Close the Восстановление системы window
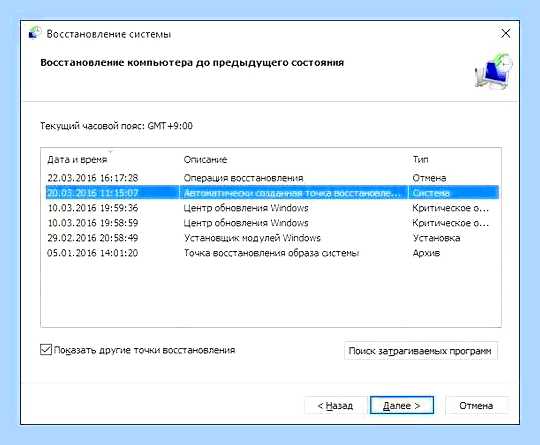The height and width of the screenshot is (445, 540). (506, 33)
